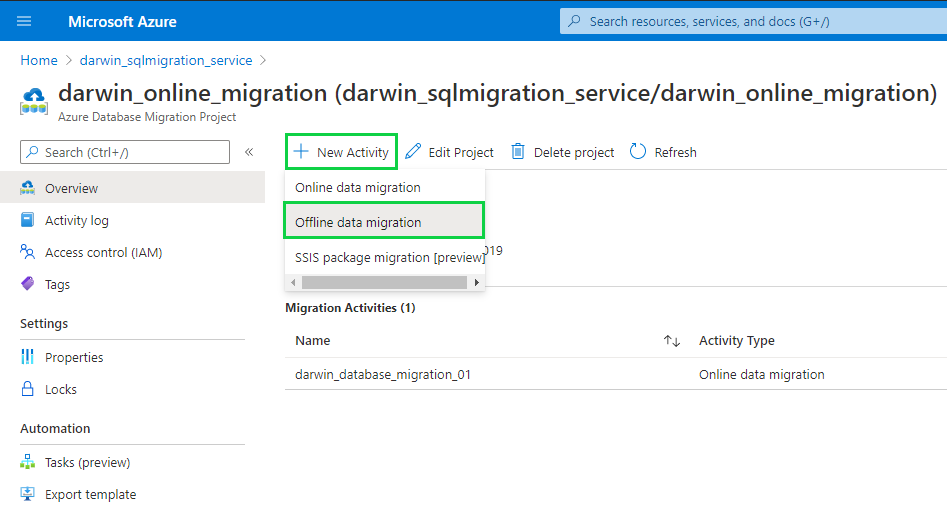
Task: Click the left arrow of the menu scrollbar
Action: [293, 282]
